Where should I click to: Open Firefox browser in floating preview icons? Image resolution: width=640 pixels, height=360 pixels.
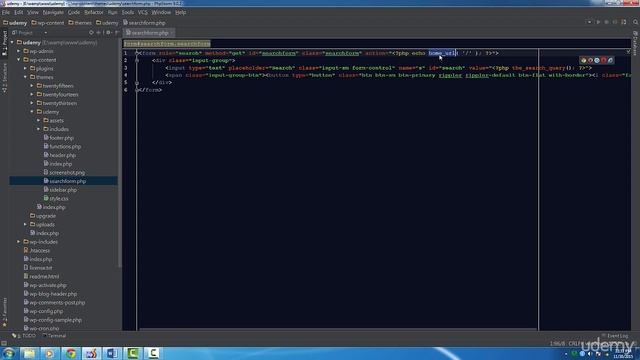tap(590, 60)
